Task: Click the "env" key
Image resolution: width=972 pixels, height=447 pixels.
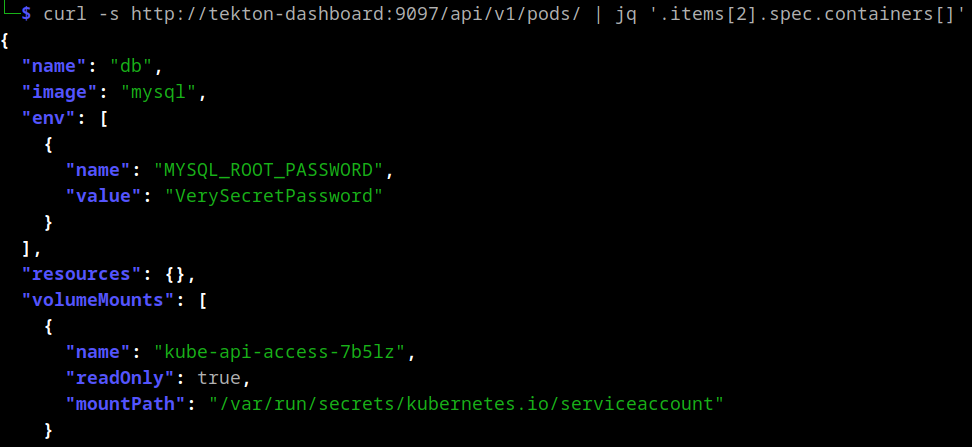Action: pyautogui.click(x=49, y=118)
